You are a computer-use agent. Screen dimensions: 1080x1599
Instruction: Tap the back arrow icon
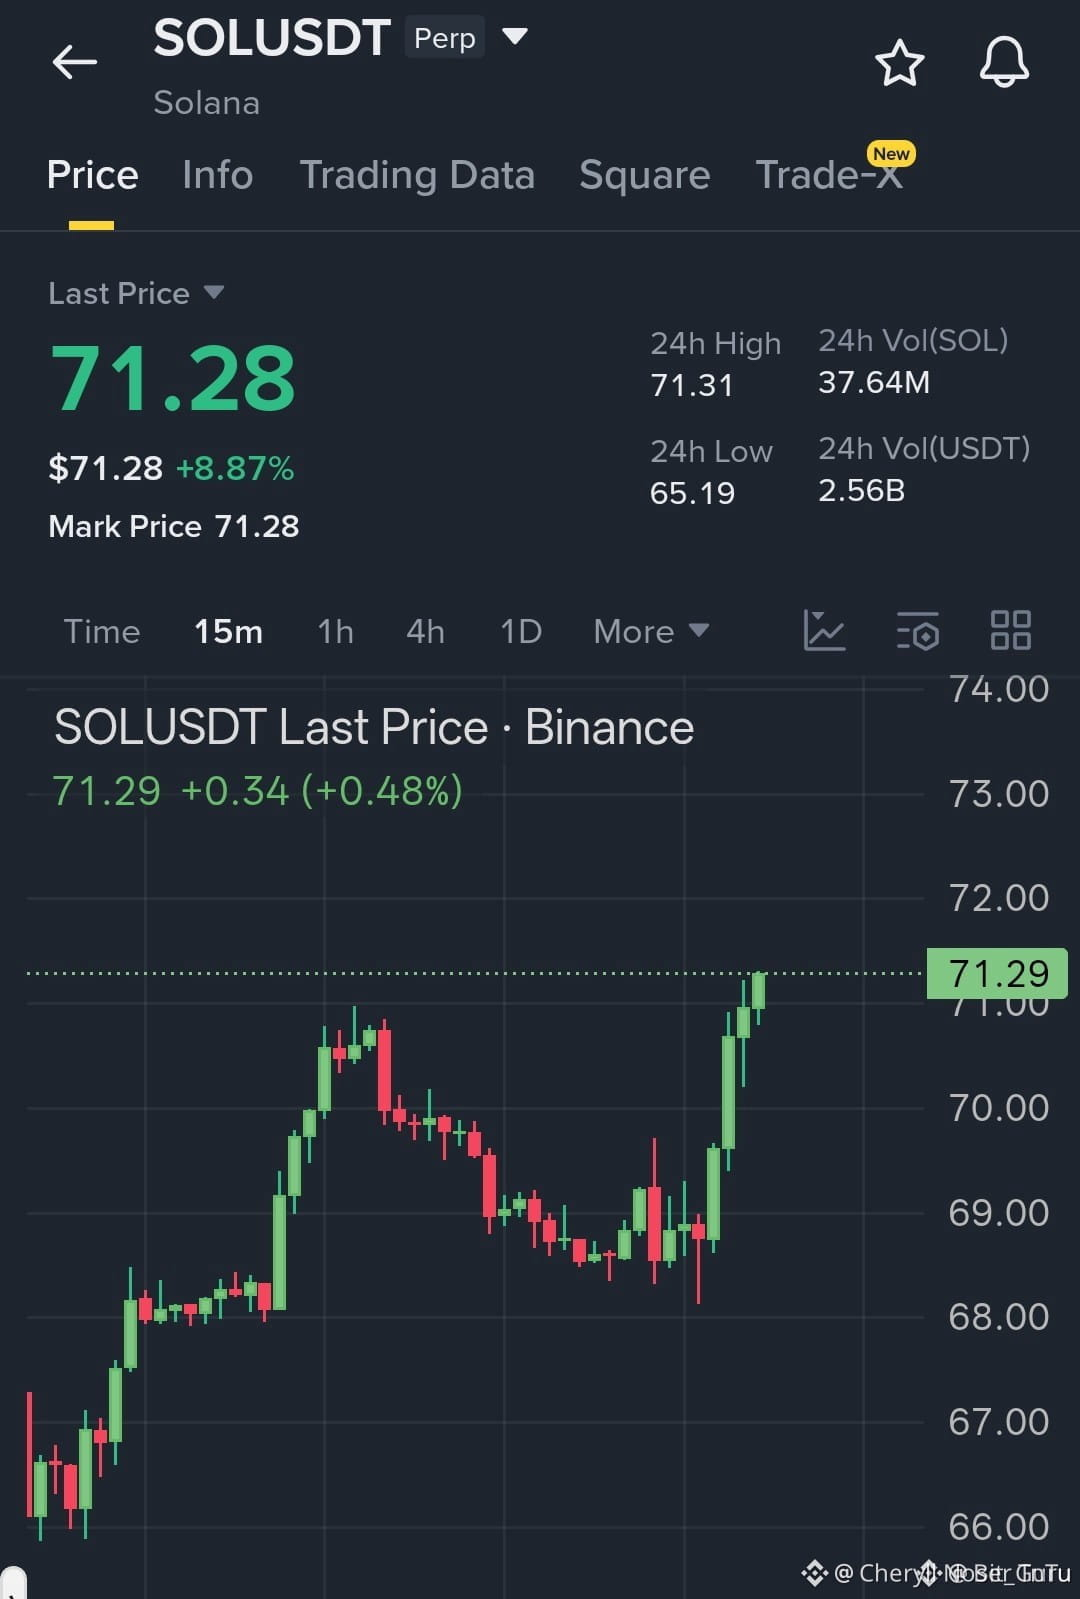point(74,62)
